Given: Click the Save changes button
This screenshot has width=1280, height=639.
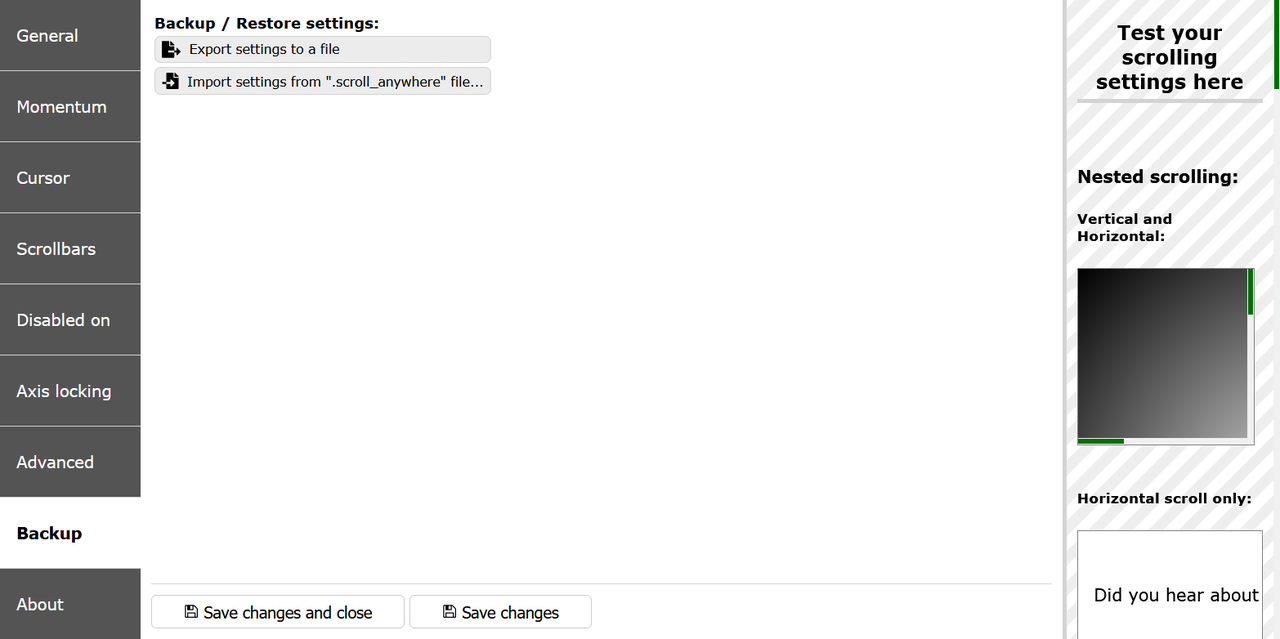Looking at the screenshot, I should coord(500,612).
